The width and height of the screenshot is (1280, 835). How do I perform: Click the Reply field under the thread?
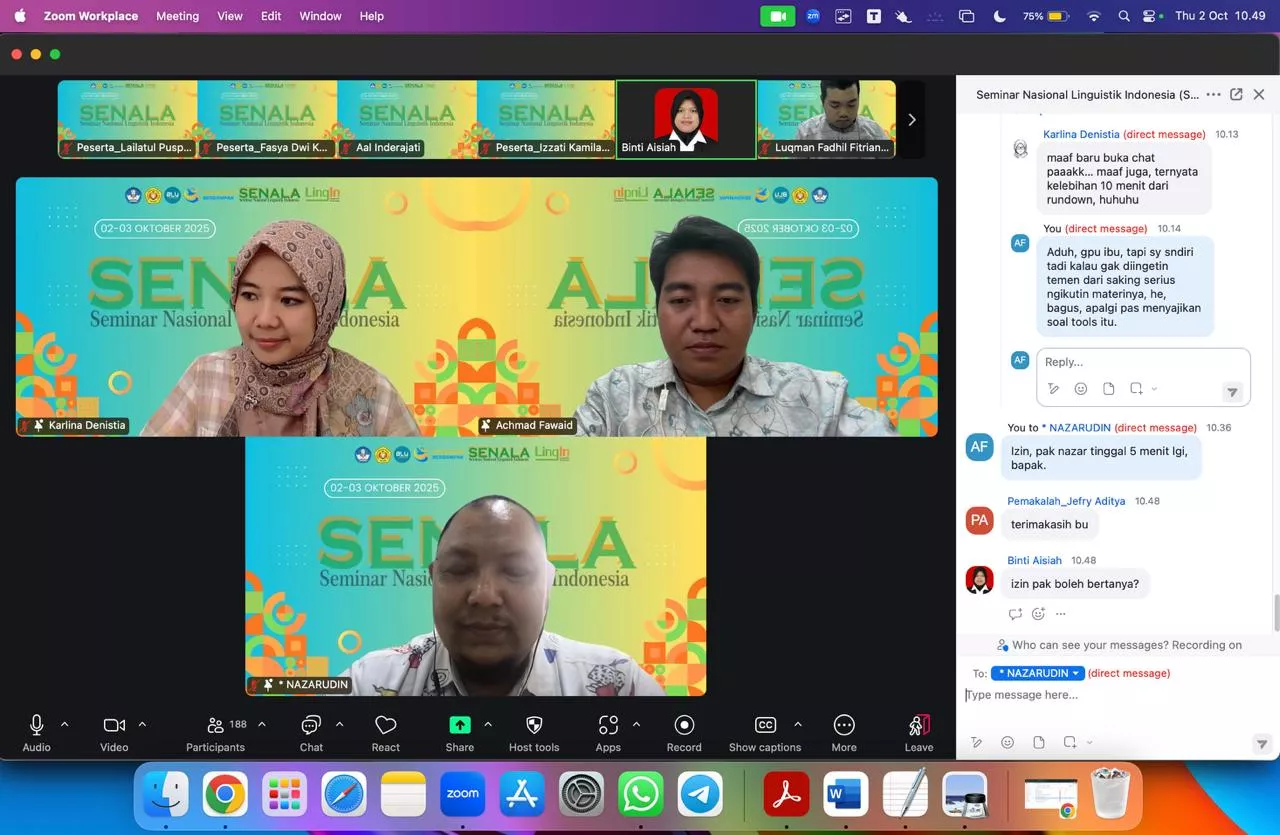coord(1143,362)
